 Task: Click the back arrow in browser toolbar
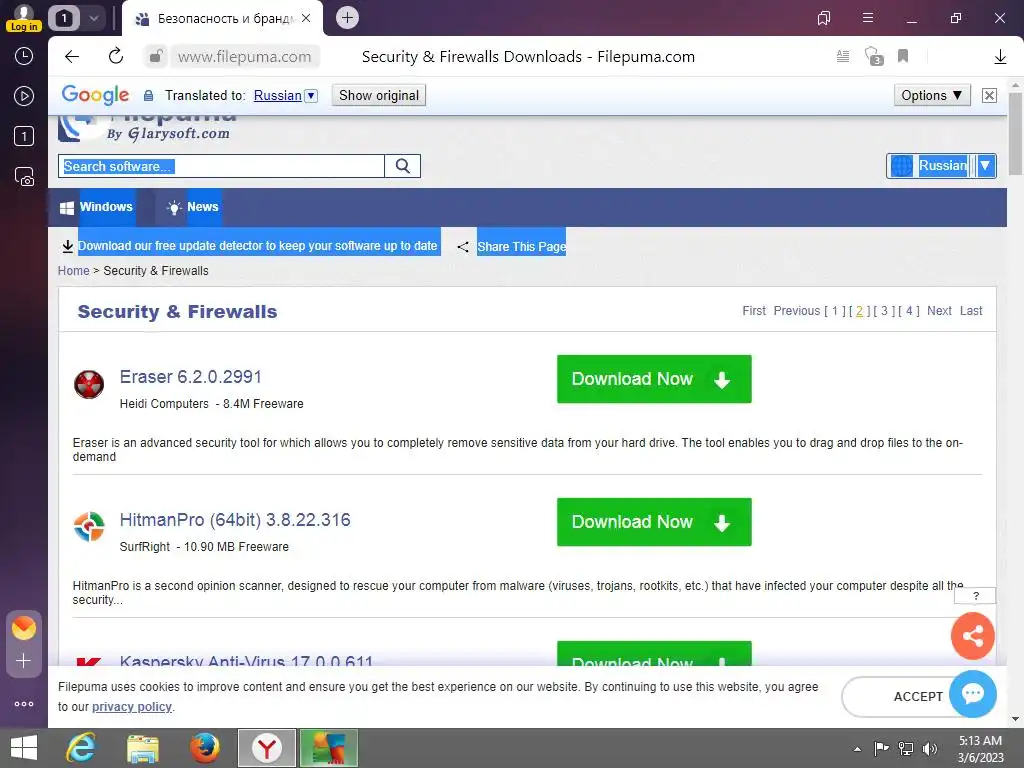[x=72, y=56]
